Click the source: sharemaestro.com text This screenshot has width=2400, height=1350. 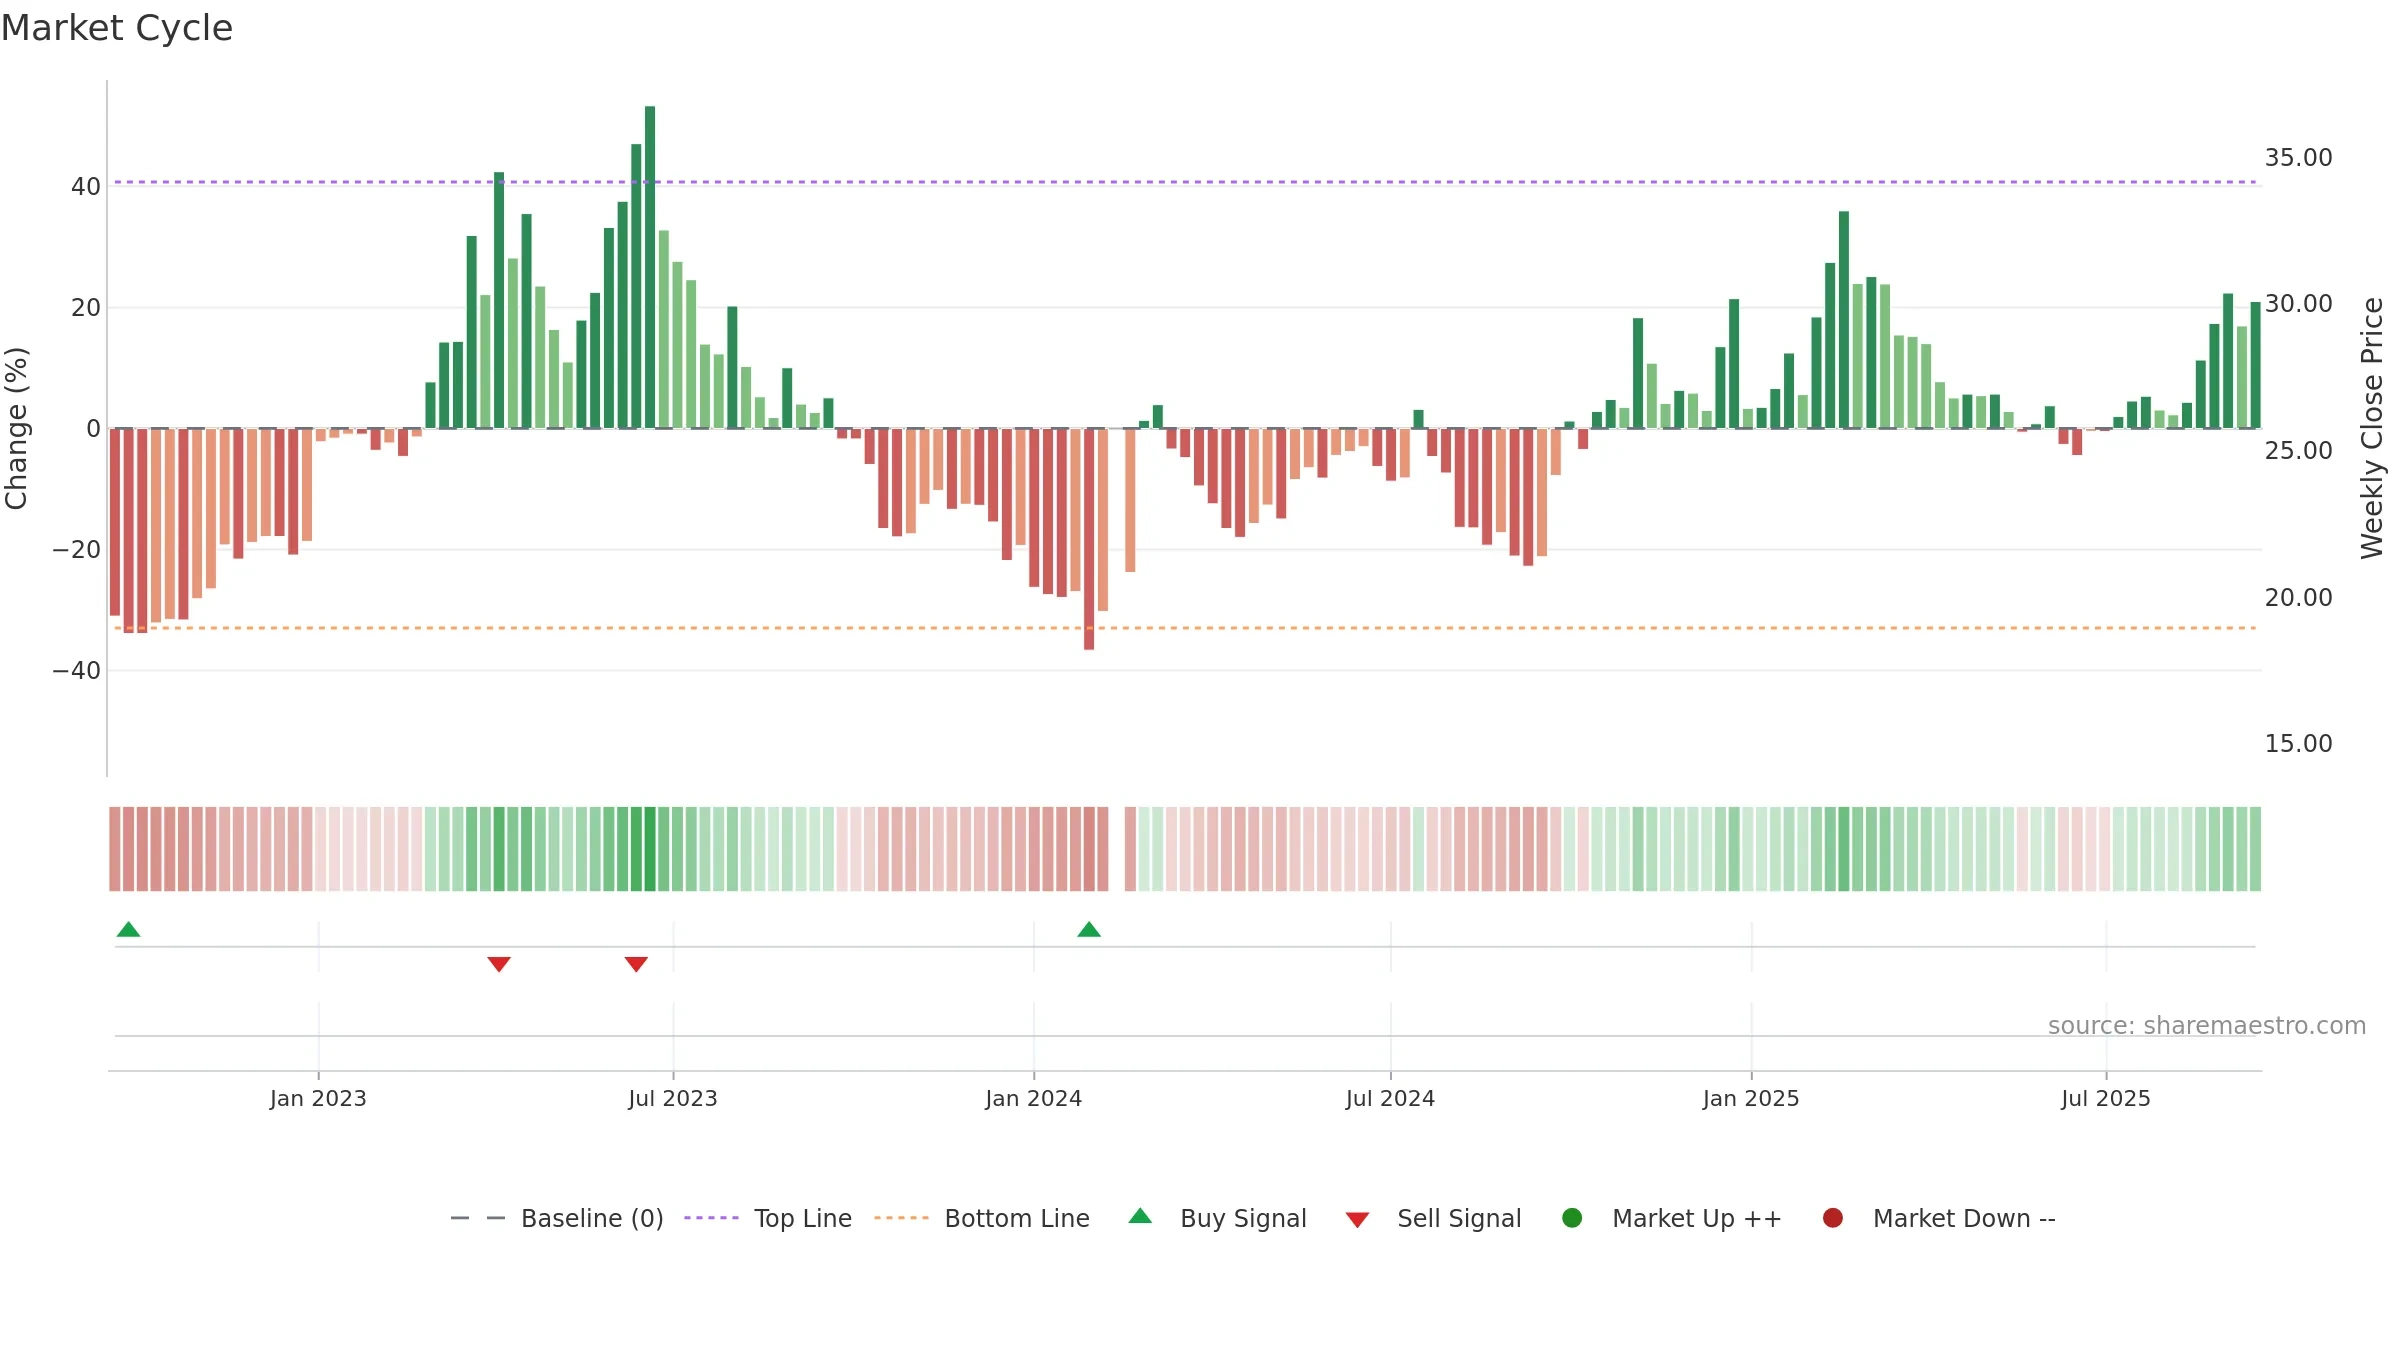(2207, 1026)
